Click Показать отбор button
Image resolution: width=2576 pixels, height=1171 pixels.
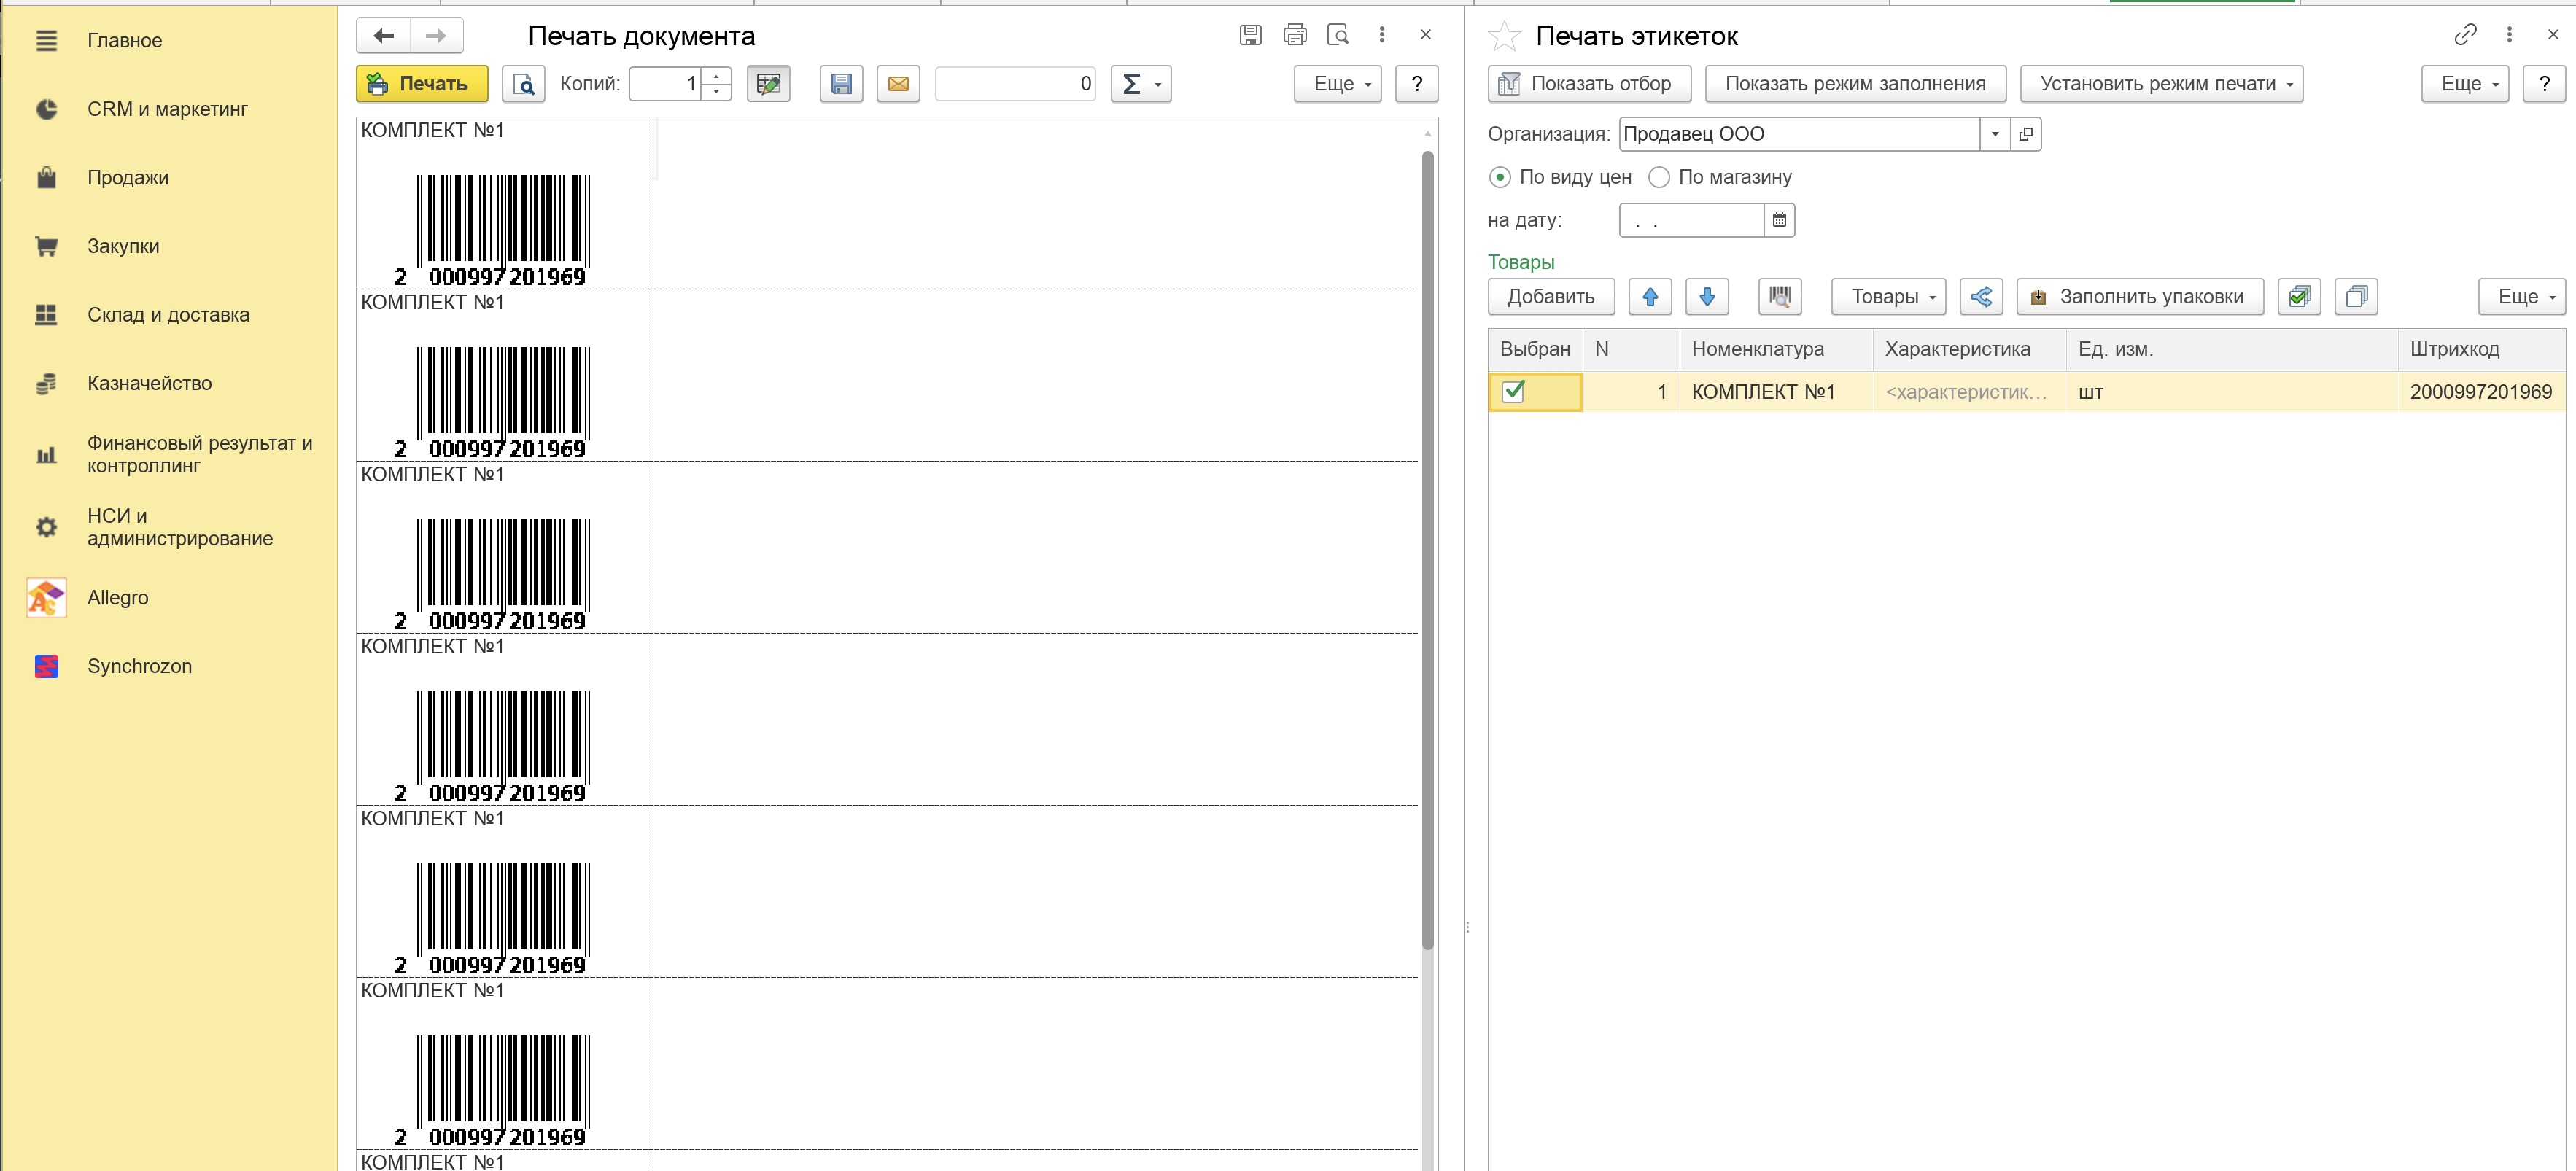[x=1589, y=84]
